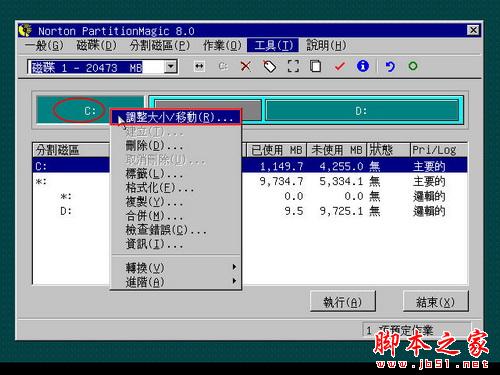Viewport: 500px width, 375px height.
Task: Open the 作業(O) menu
Action: [222, 45]
